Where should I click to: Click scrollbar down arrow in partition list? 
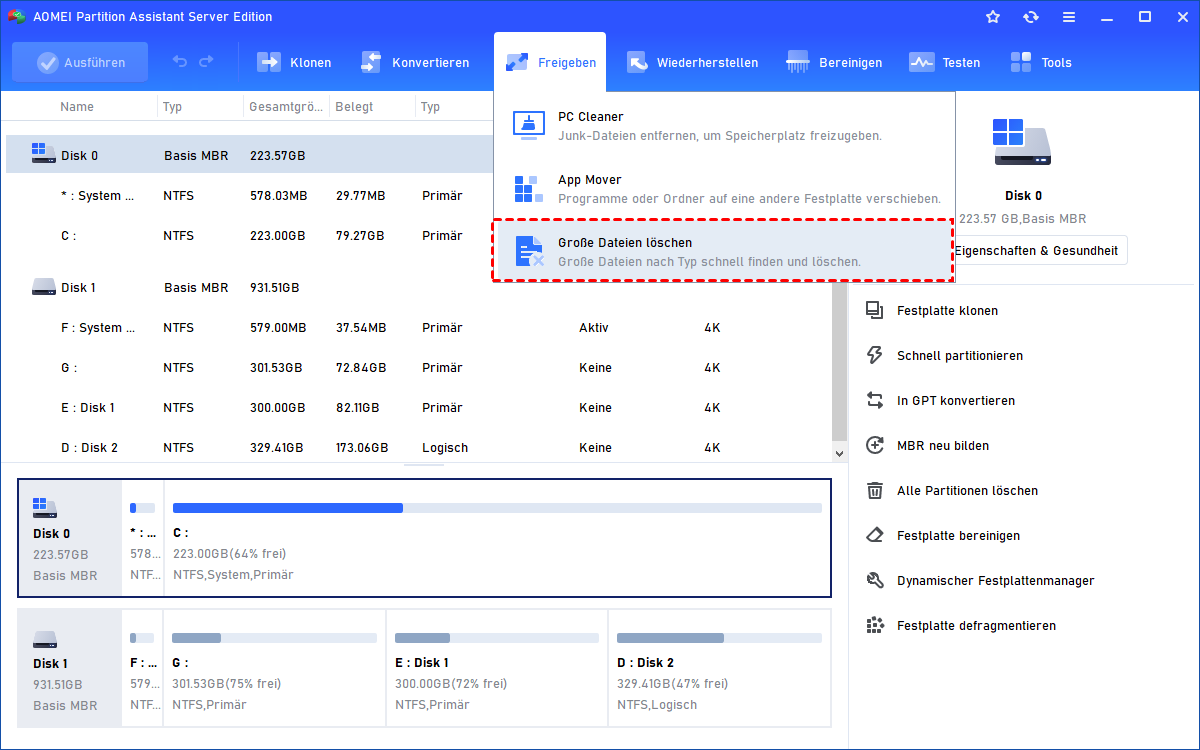(x=840, y=453)
